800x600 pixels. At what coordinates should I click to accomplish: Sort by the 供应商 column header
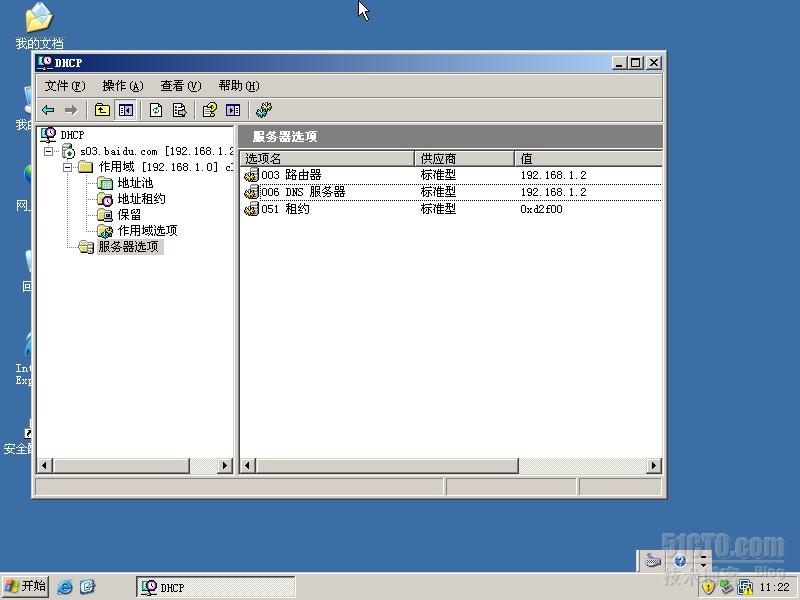click(x=464, y=159)
